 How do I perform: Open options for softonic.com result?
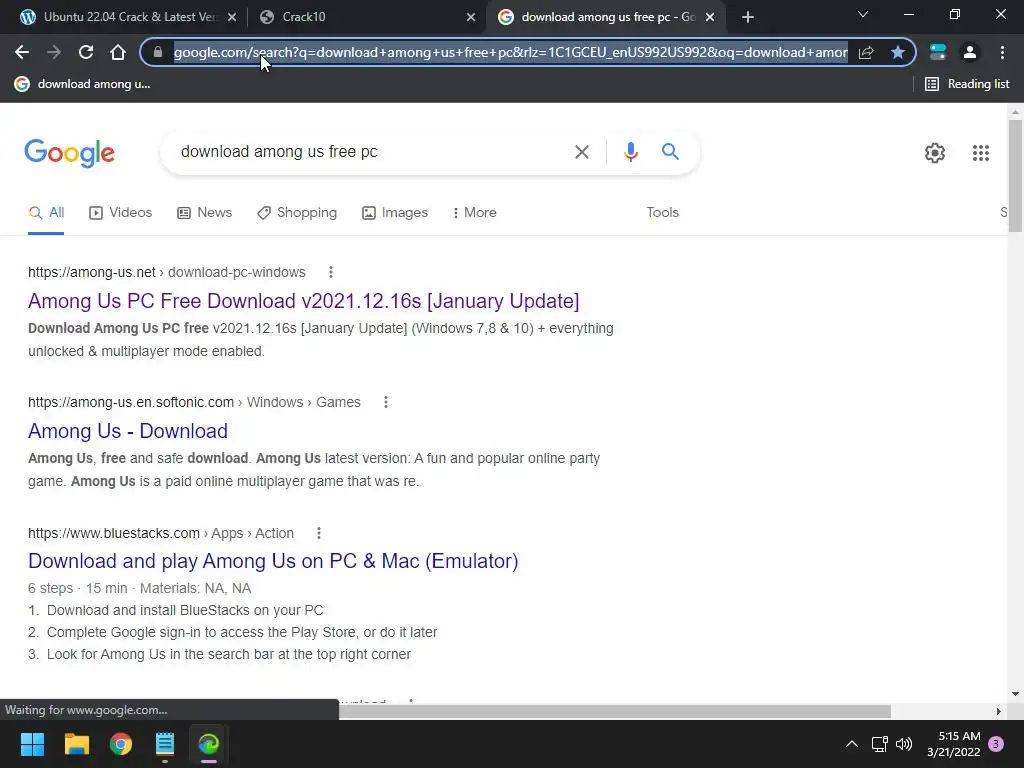386,402
